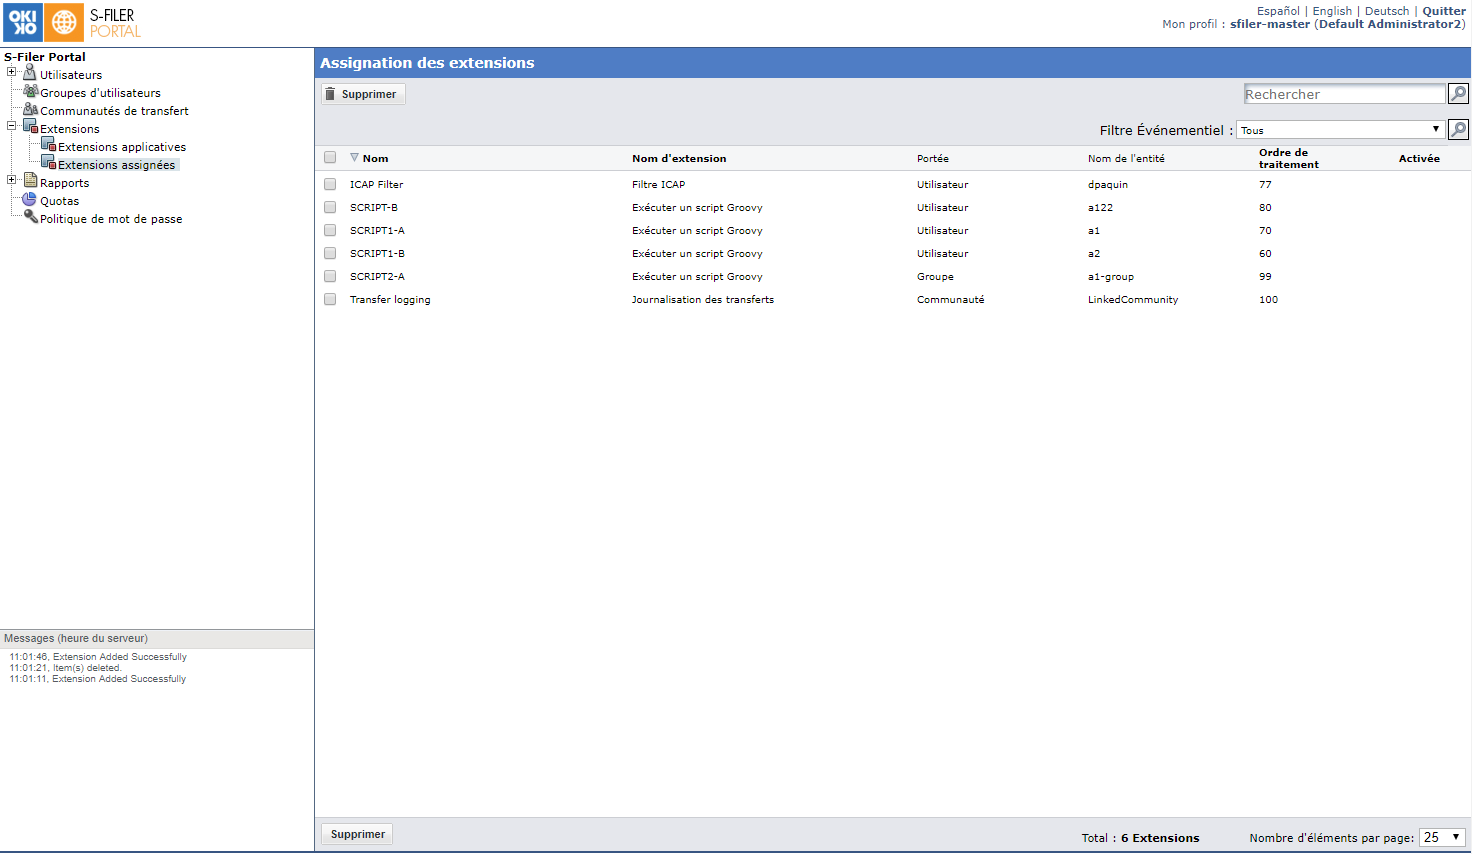Click the OKIOK logo icon
The height and width of the screenshot is (854, 1472).
tap(23, 22)
